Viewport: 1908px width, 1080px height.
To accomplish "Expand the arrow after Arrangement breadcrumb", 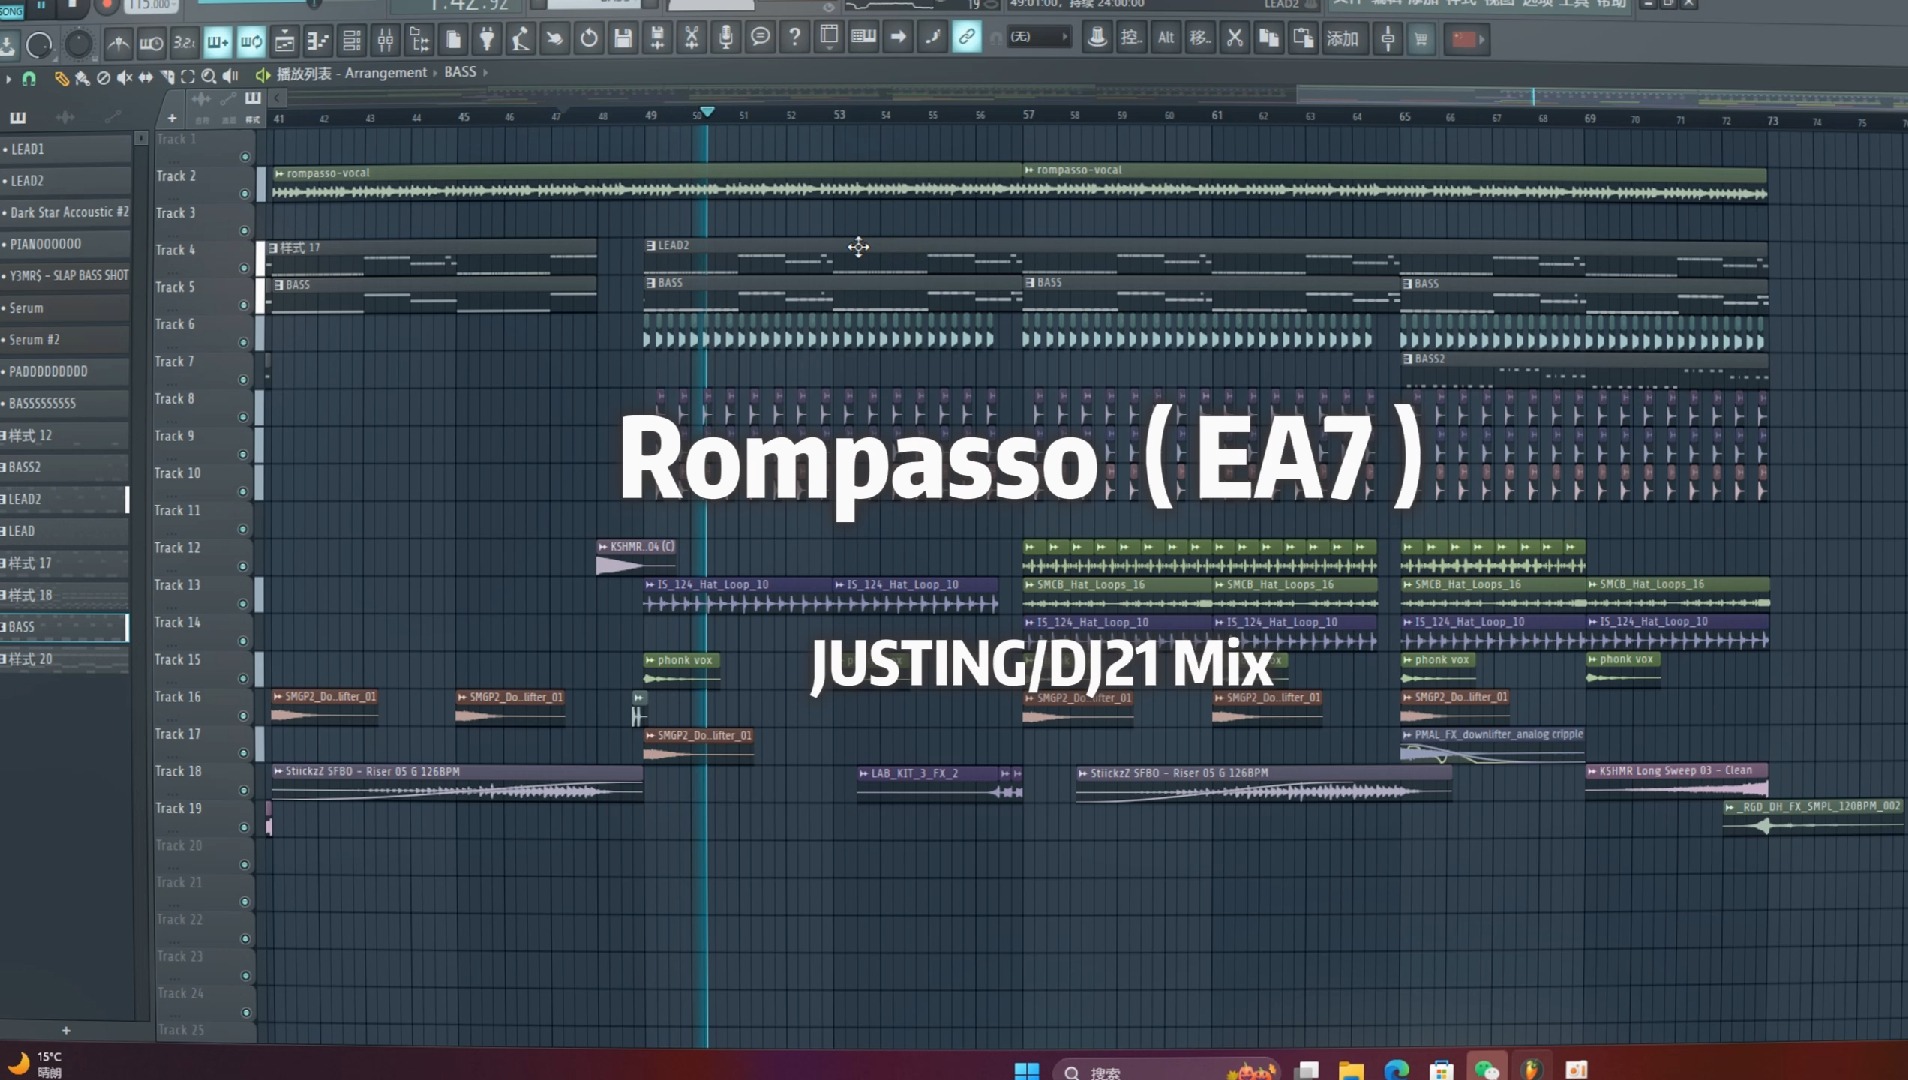I will point(436,73).
